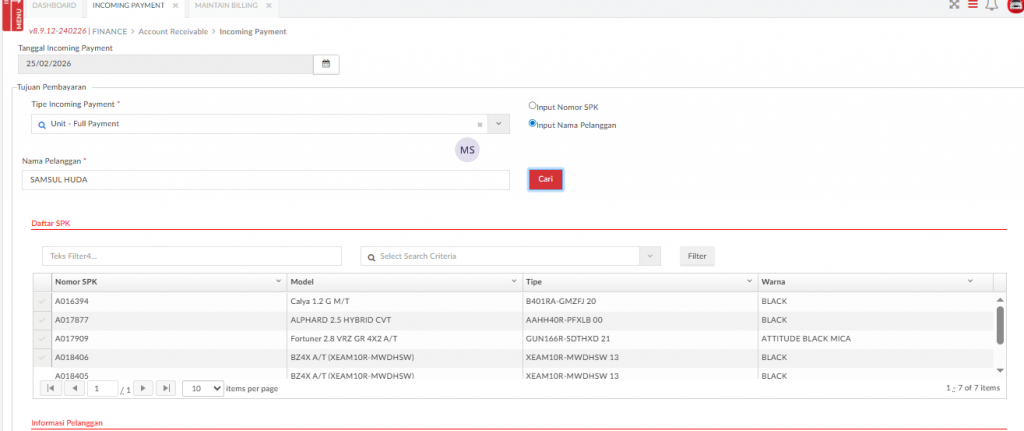Expand the Tipe Incoming Payment dropdown
1024x431 pixels.
(x=499, y=124)
